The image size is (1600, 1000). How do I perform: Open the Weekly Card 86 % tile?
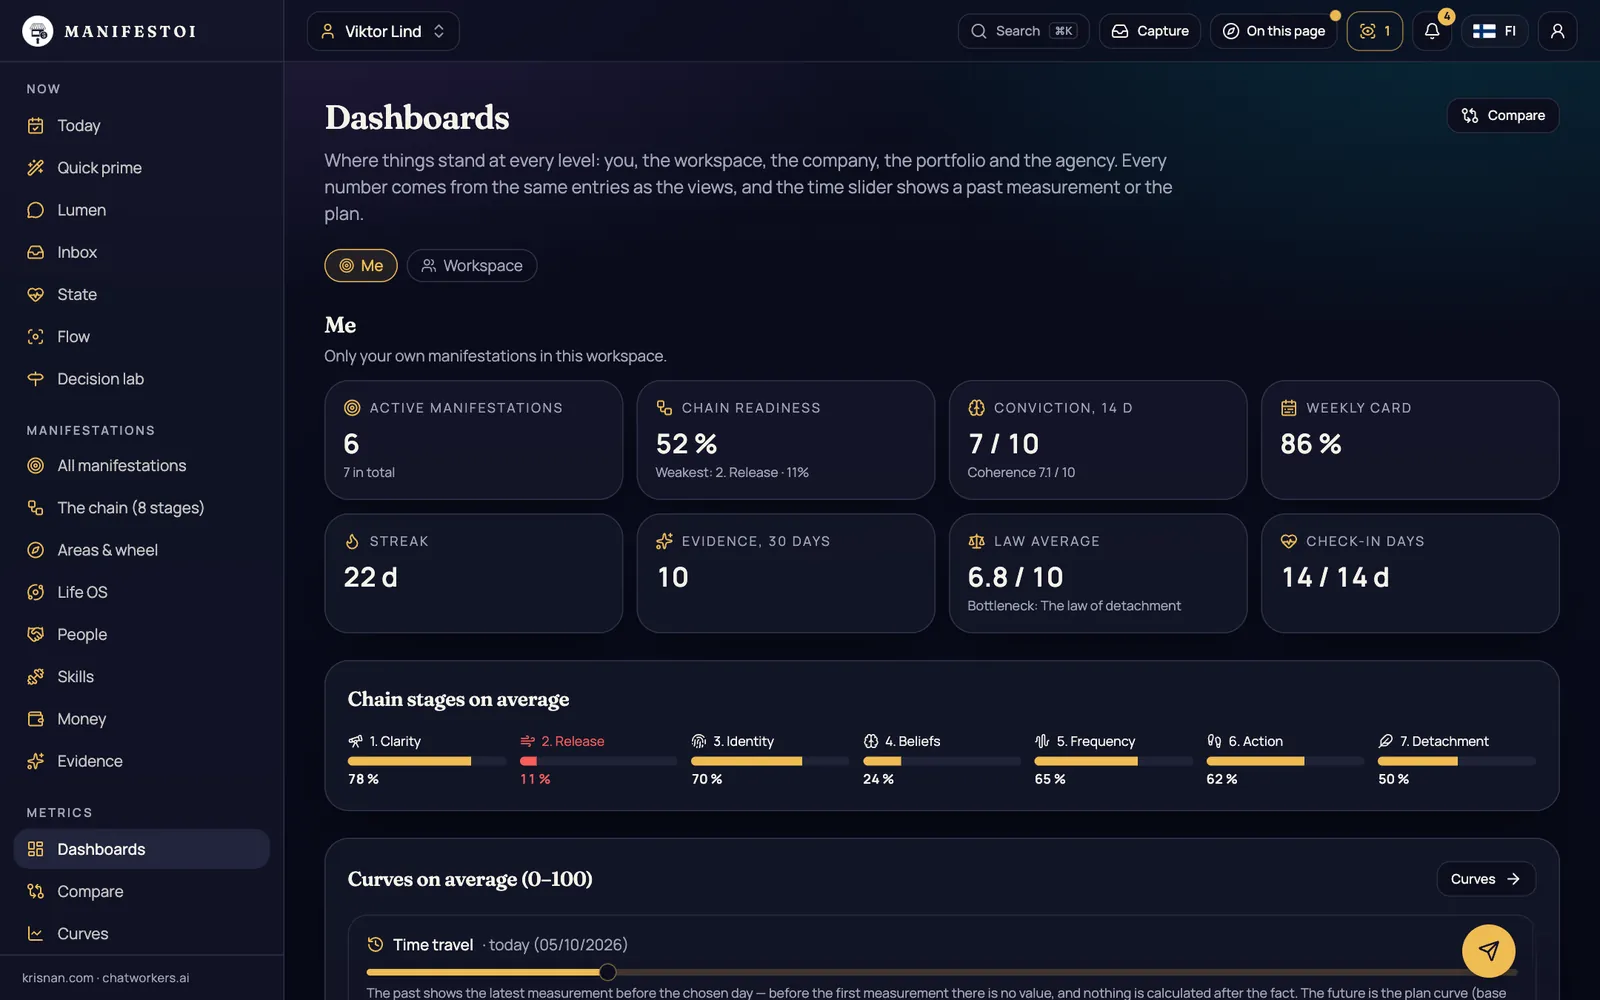click(1410, 440)
